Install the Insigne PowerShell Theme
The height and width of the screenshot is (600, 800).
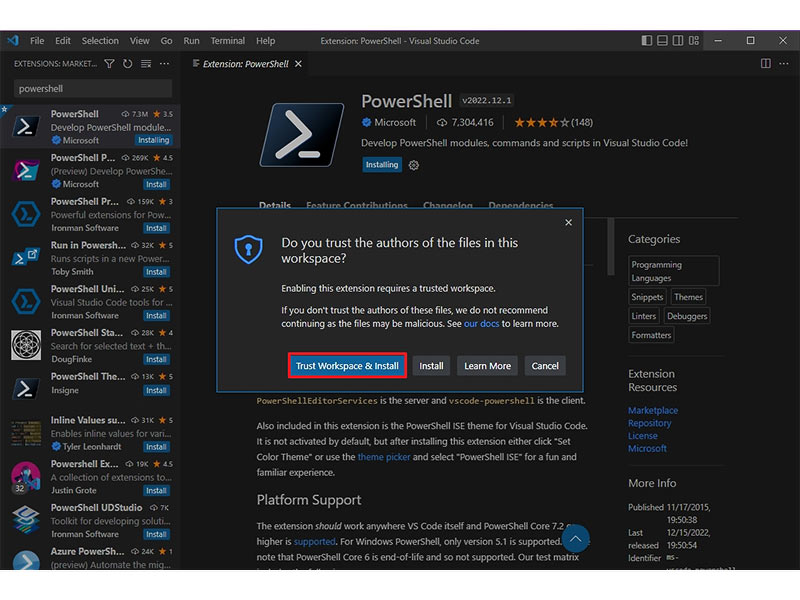point(156,391)
